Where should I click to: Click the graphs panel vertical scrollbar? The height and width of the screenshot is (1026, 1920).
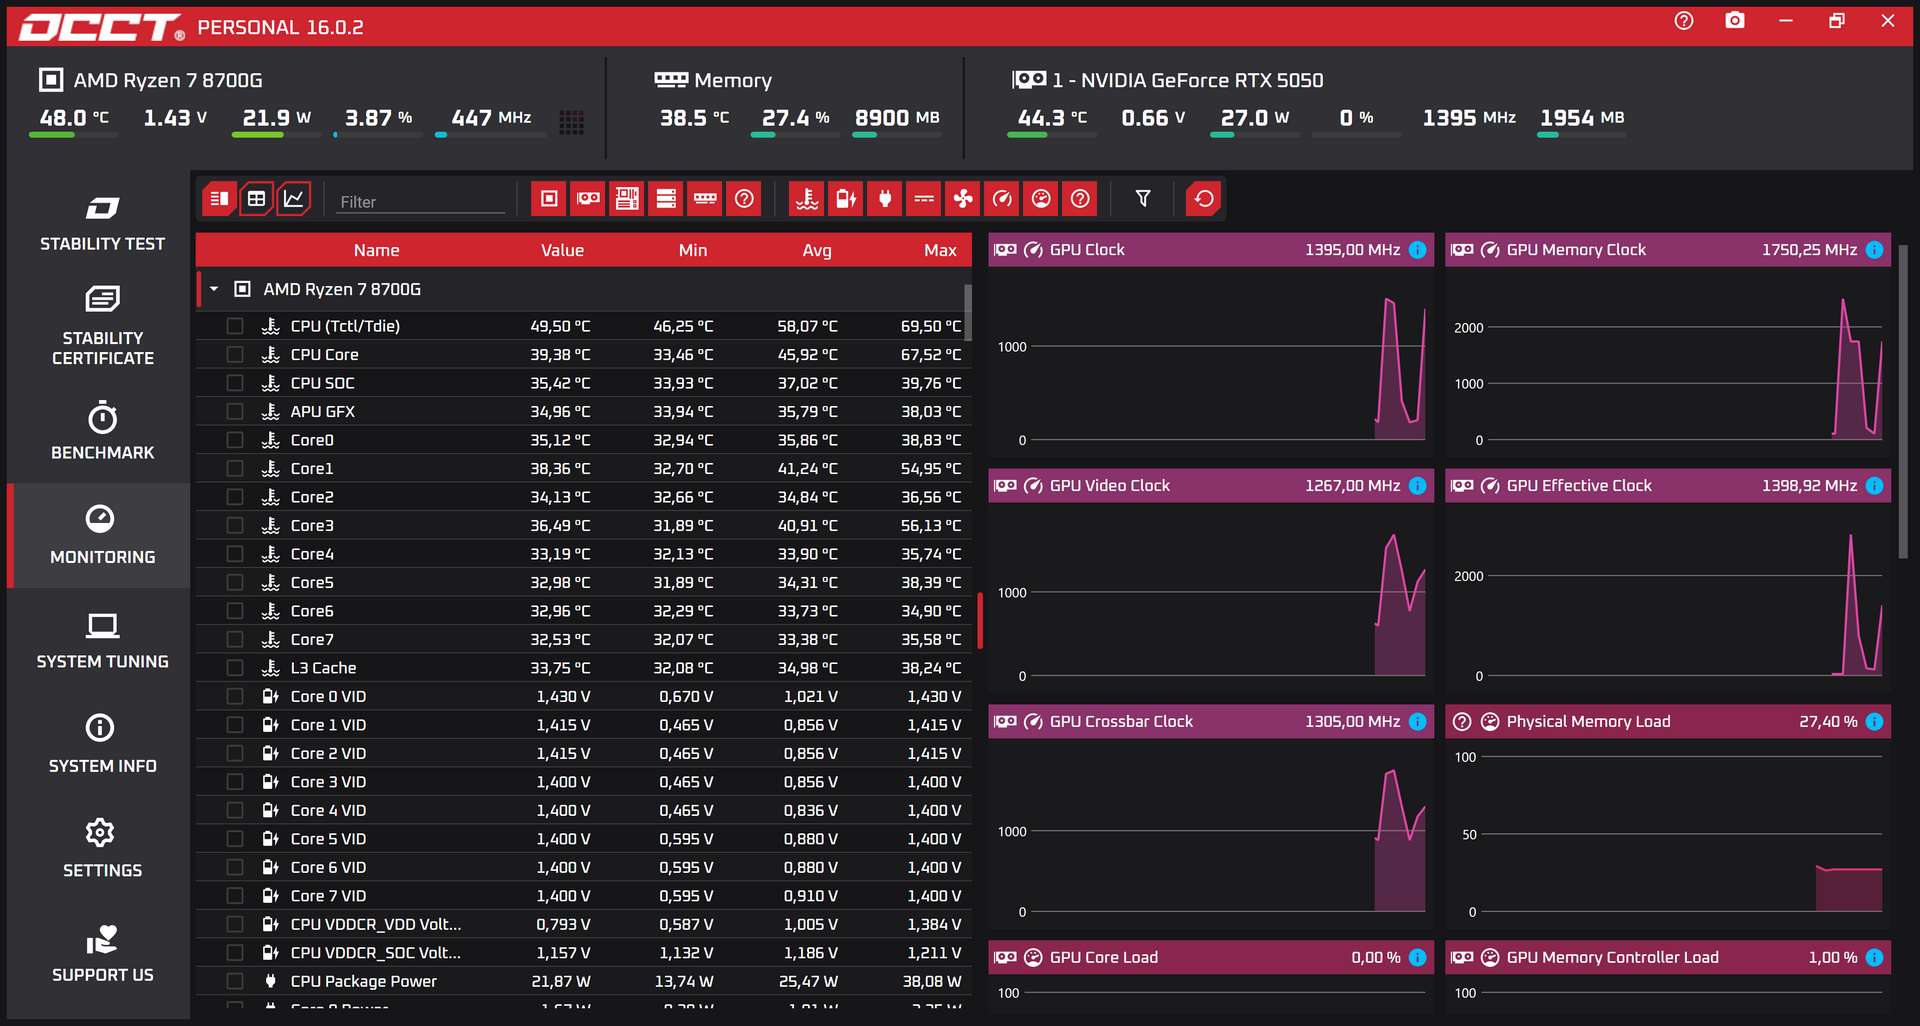[x=1903, y=400]
